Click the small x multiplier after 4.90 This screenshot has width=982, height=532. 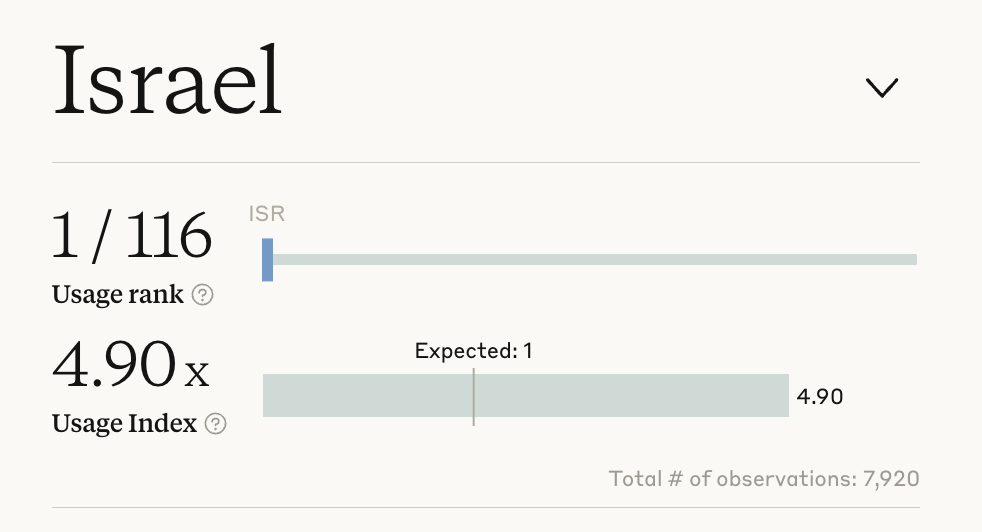click(x=197, y=375)
